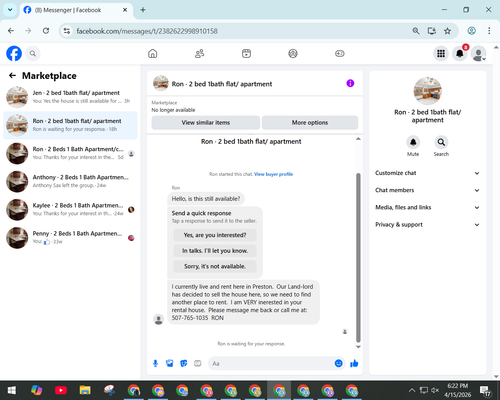Close the Messenger tab
Screen dimensions: 500x400
tap(125, 10)
